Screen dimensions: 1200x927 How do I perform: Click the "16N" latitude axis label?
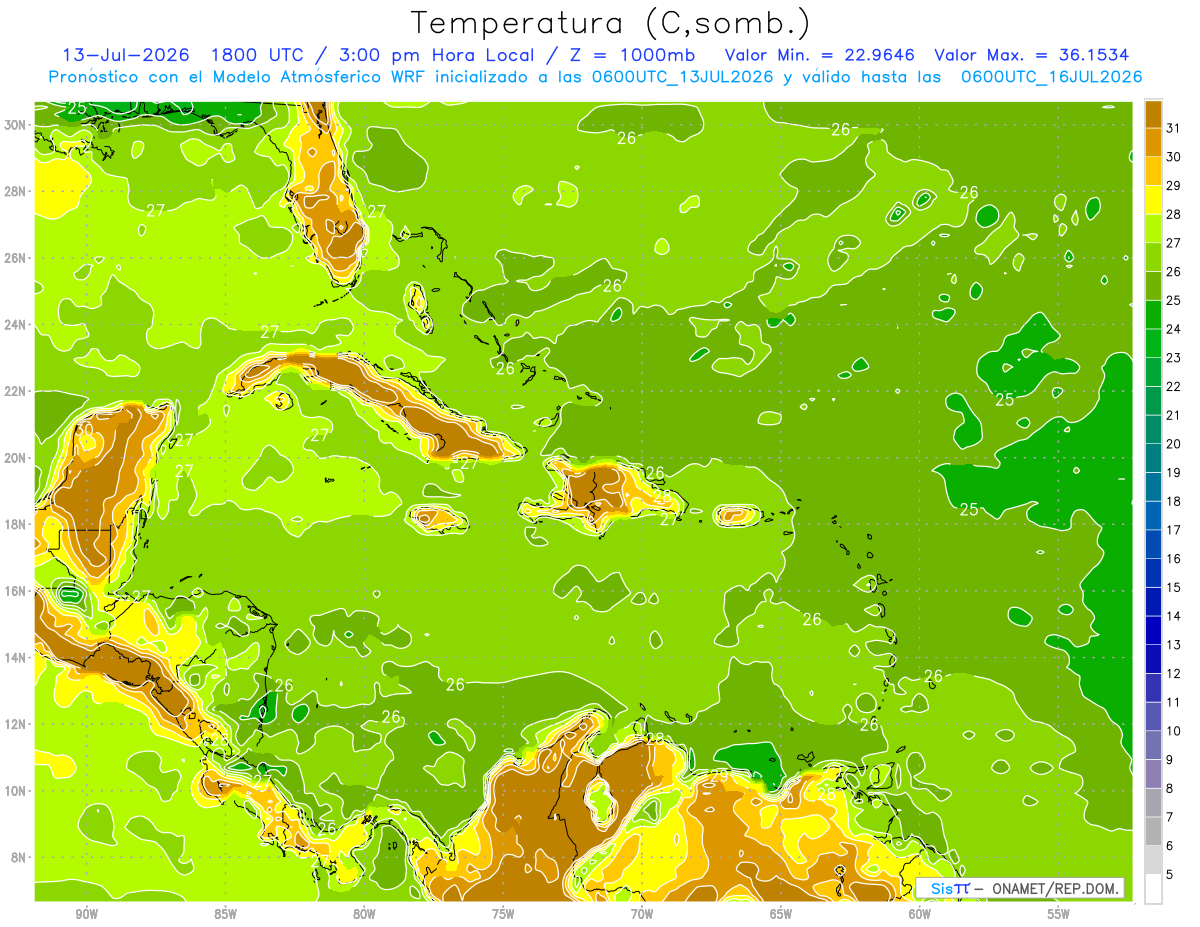16,591
